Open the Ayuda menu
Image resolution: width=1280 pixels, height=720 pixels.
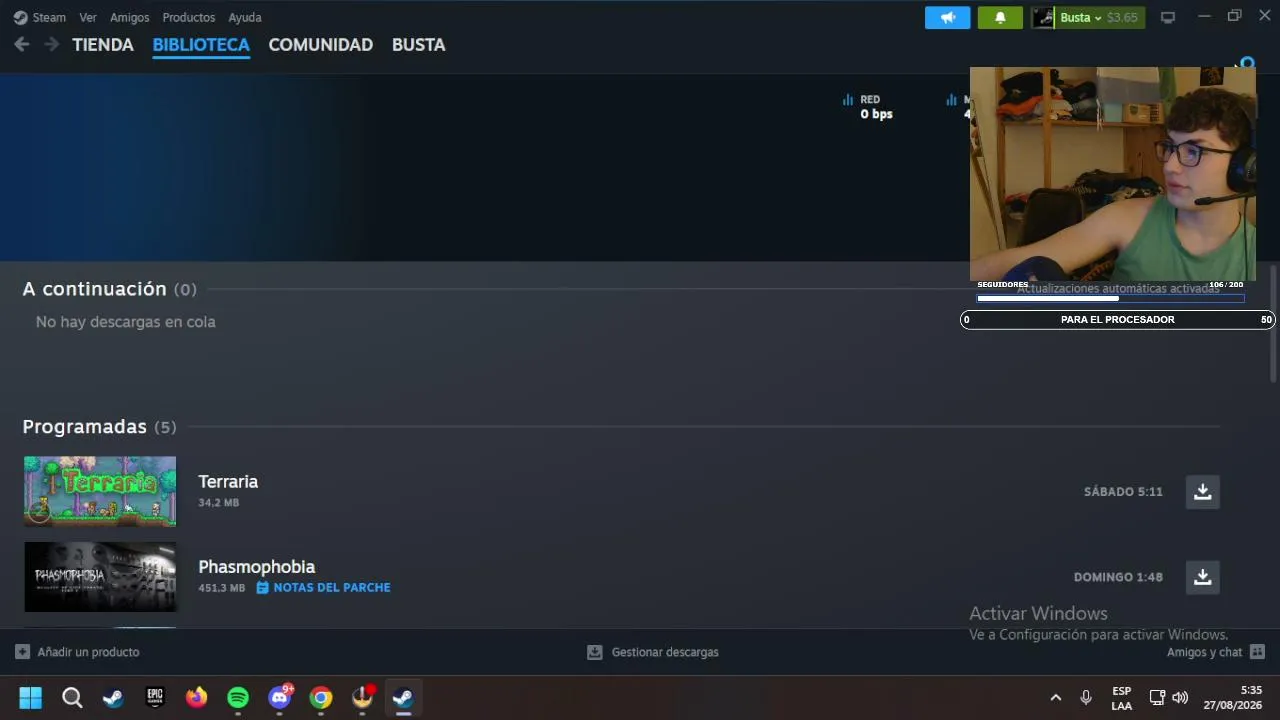245,17
